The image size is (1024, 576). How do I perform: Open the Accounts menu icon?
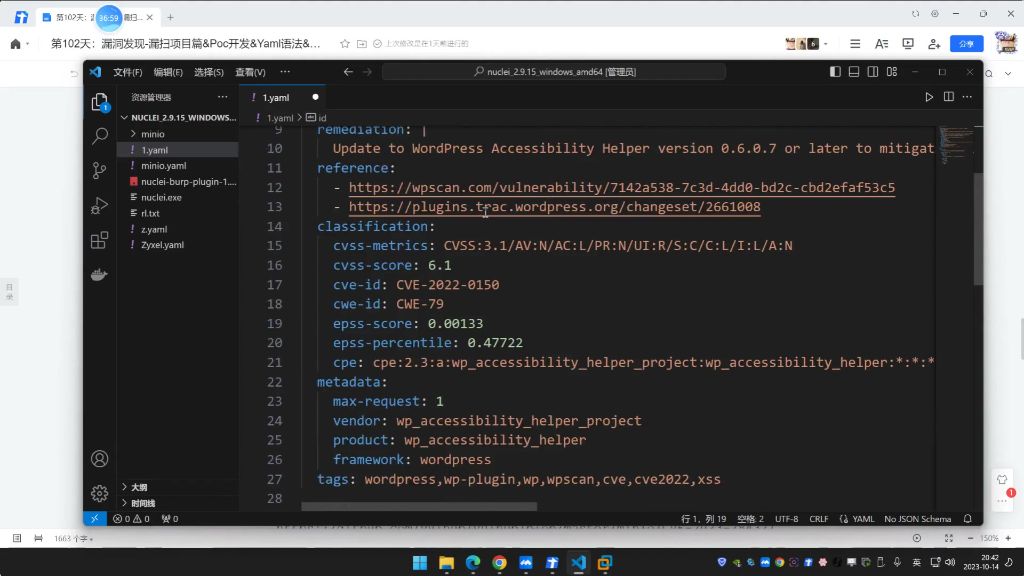click(99, 458)
